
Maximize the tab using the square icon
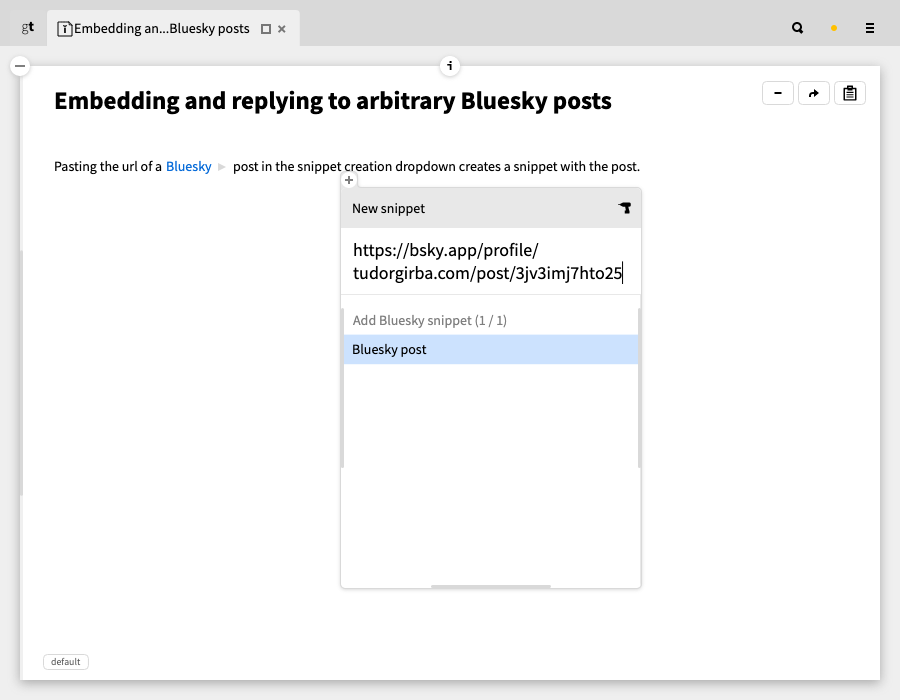(266, 29)
